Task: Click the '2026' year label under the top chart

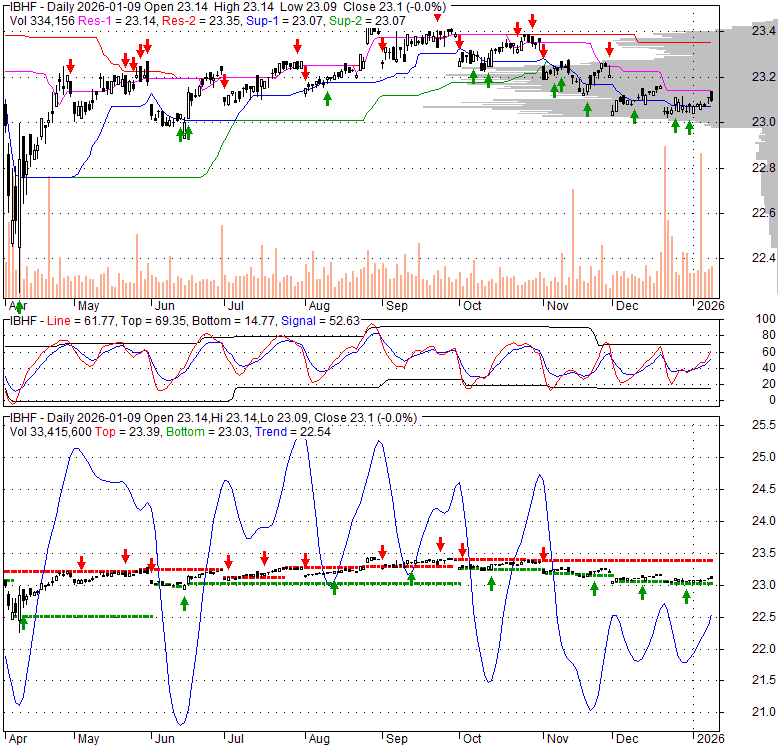Action: [710, 305]
